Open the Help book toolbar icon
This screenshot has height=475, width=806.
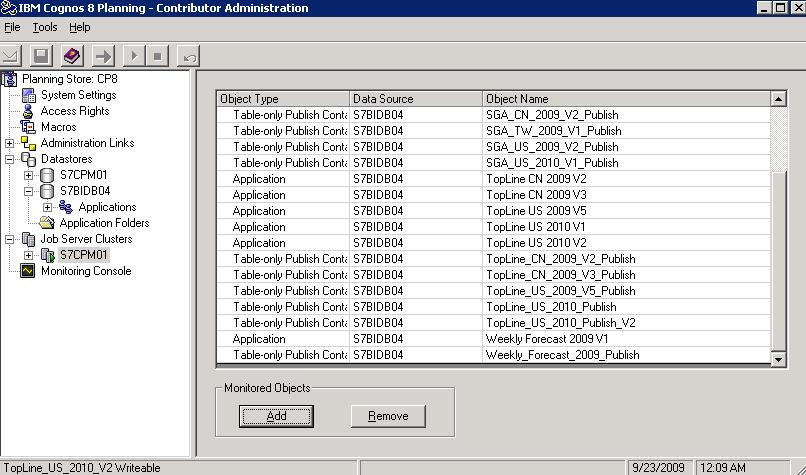(x=72, y=56)
